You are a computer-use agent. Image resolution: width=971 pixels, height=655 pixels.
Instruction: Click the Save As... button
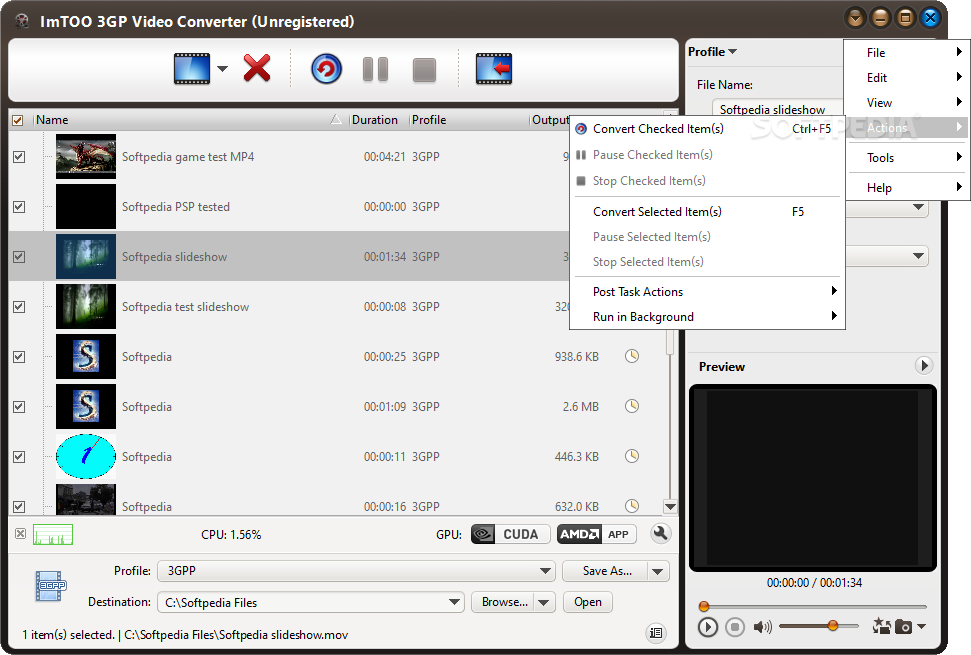606,571
